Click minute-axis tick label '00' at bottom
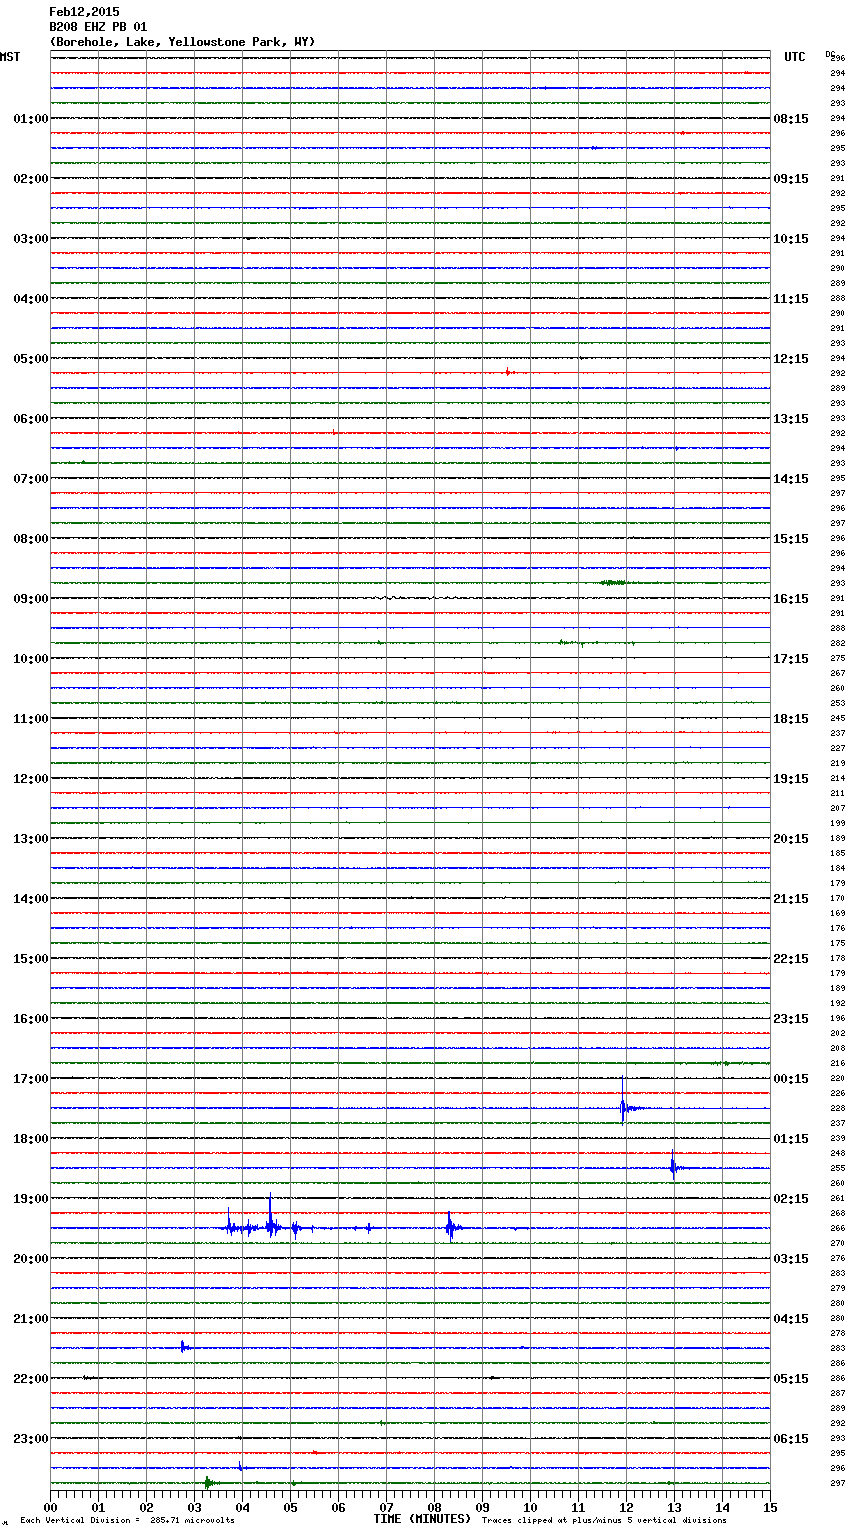The height and width of the screenshot is (1534, 850). (x=50, y=1507)
